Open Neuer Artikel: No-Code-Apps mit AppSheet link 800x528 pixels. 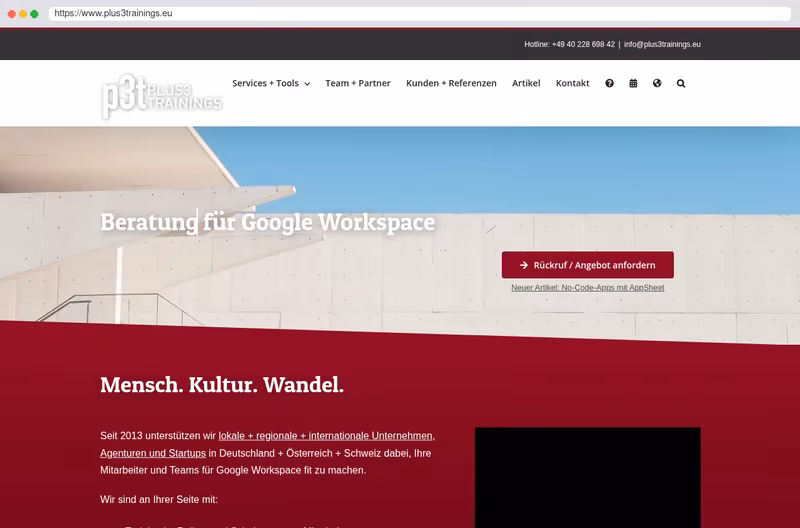tap(588, 288)
